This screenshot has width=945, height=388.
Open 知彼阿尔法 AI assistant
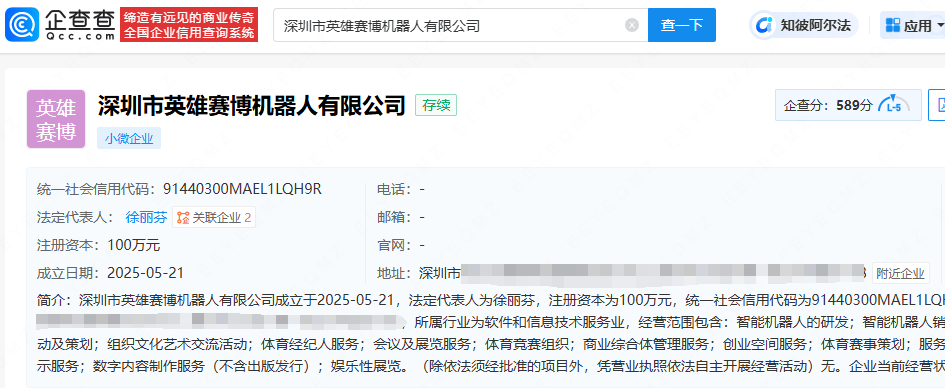coord(804,25)
